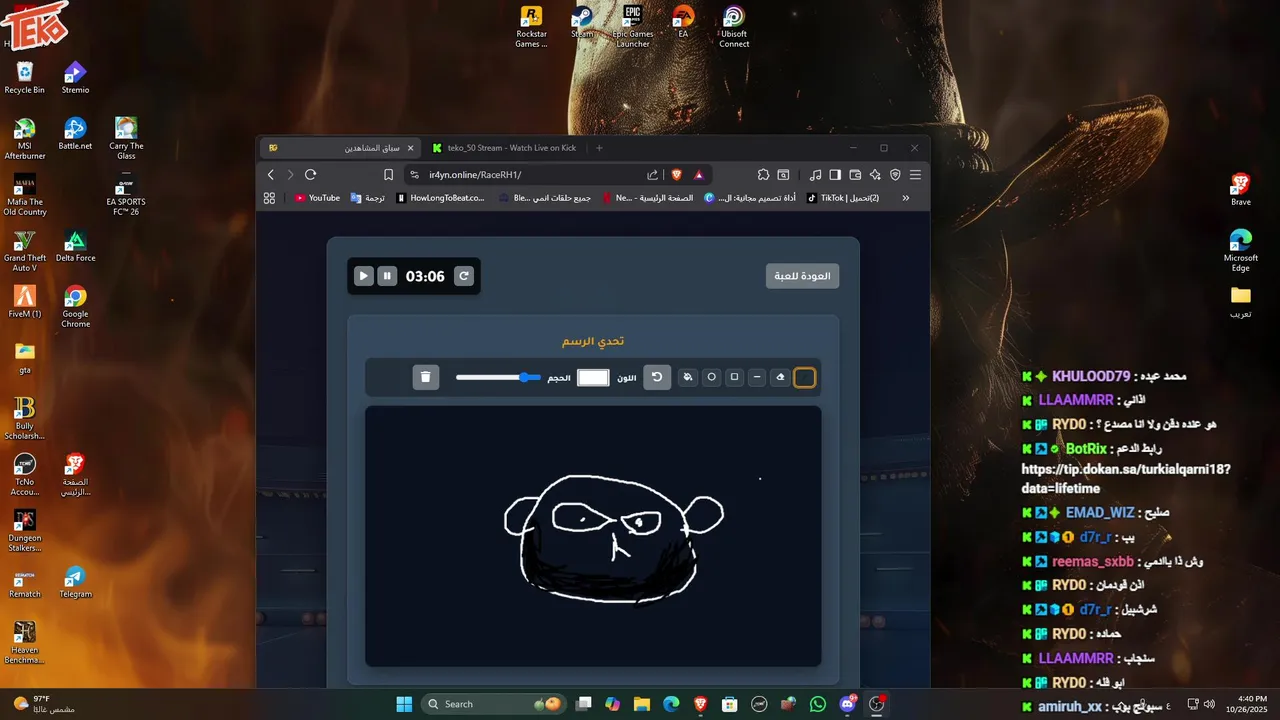Open the Telegram desktop shortcut

pyautogui.click(x=75, y=582)
